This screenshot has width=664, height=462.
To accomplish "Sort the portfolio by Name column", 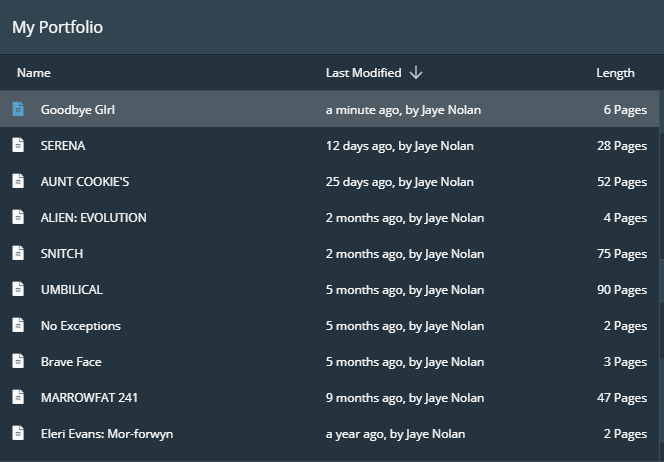I will click(x=34, y=73).
